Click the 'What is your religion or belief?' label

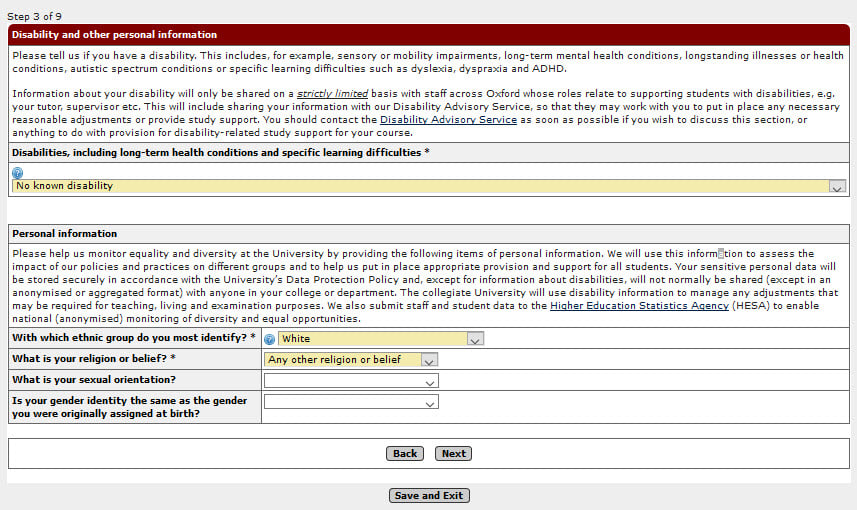(x=94, y=359)
